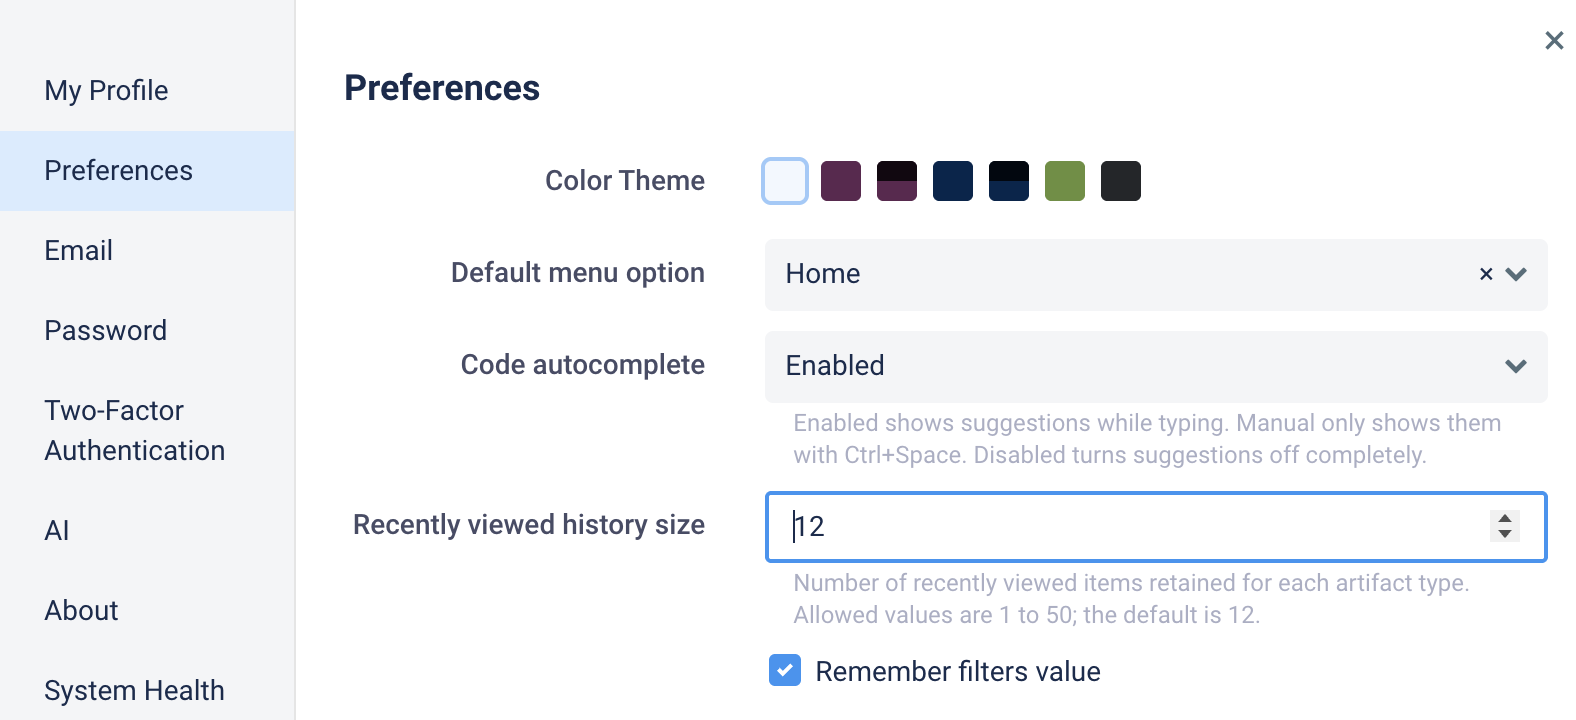Choose the plum purple color theme

[x=841, y=181]
